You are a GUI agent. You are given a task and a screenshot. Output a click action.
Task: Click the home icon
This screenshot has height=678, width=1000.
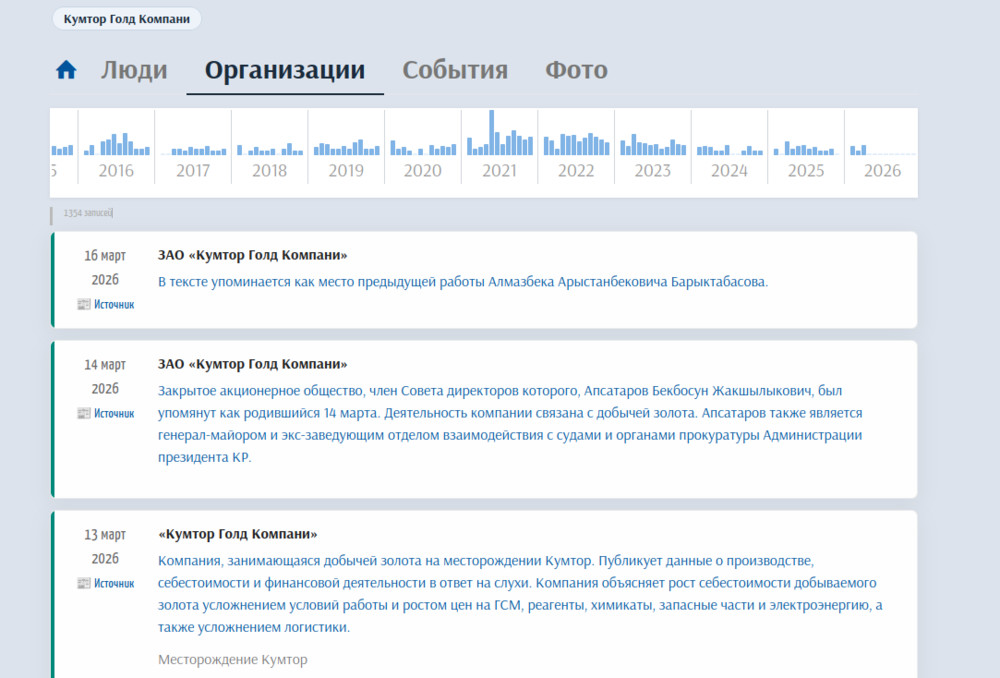66,70
